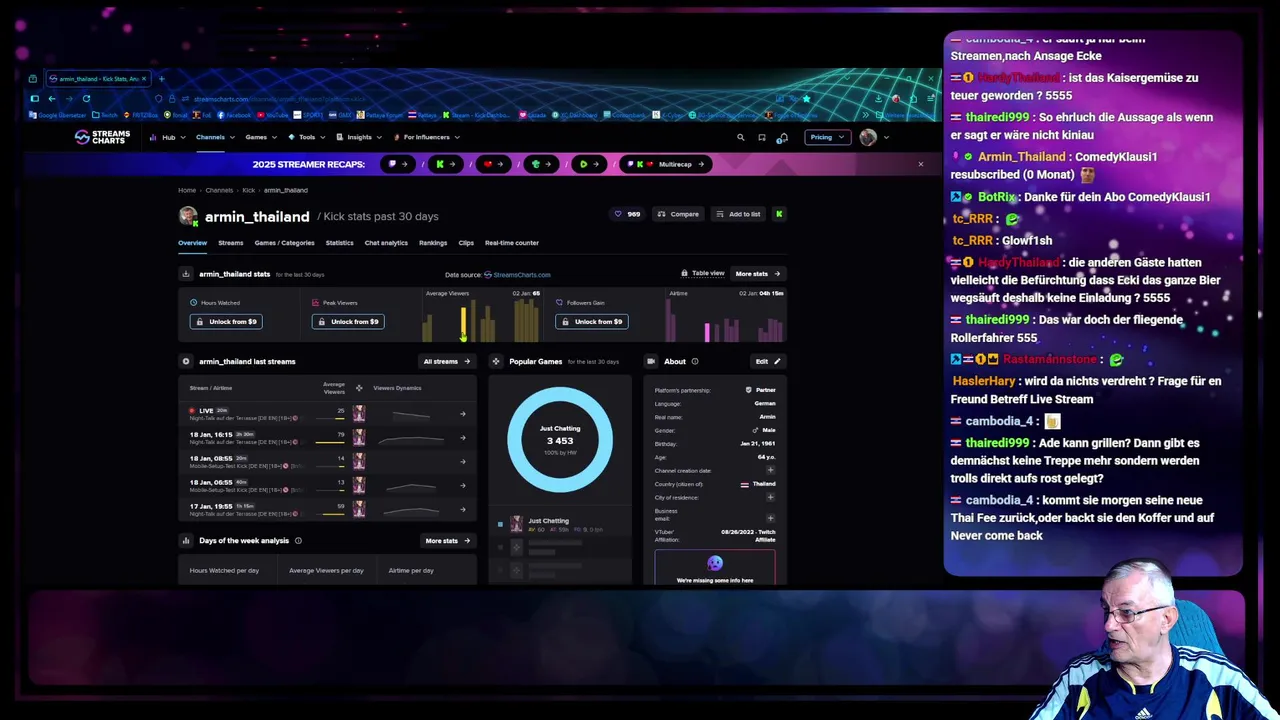Expand the Channels menu dropdown
Image resolution: width=1280 pixels, height=720 pixels.
(214, 137)
